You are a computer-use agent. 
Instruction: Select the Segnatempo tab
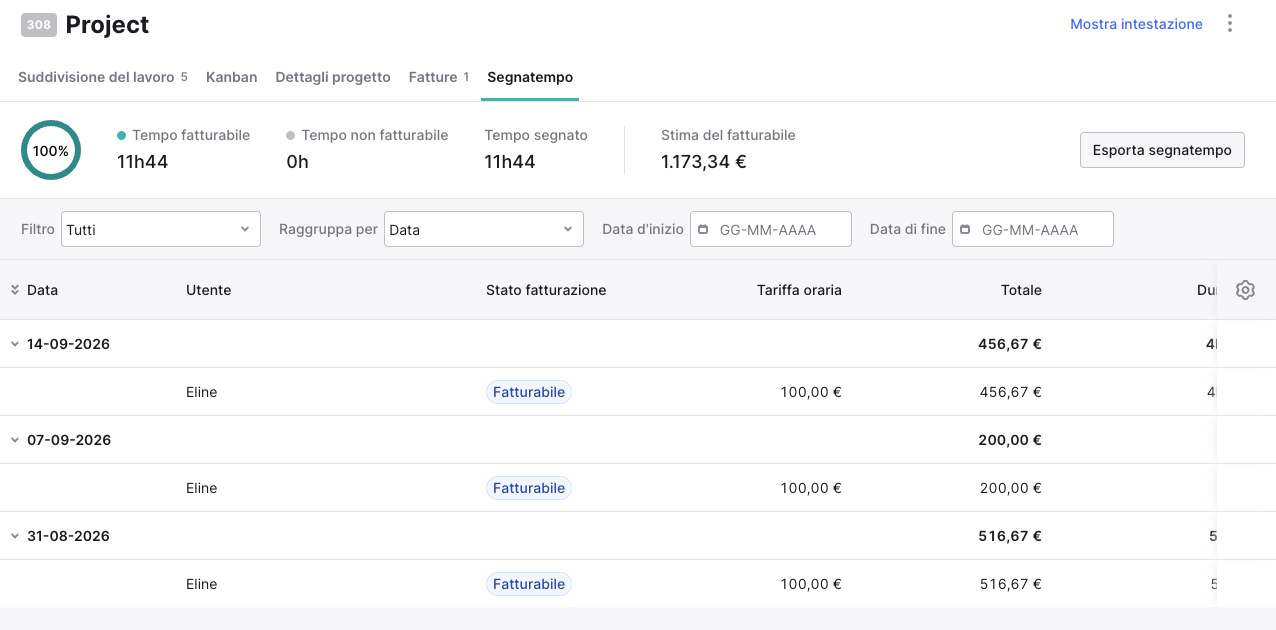pos(530,77)
